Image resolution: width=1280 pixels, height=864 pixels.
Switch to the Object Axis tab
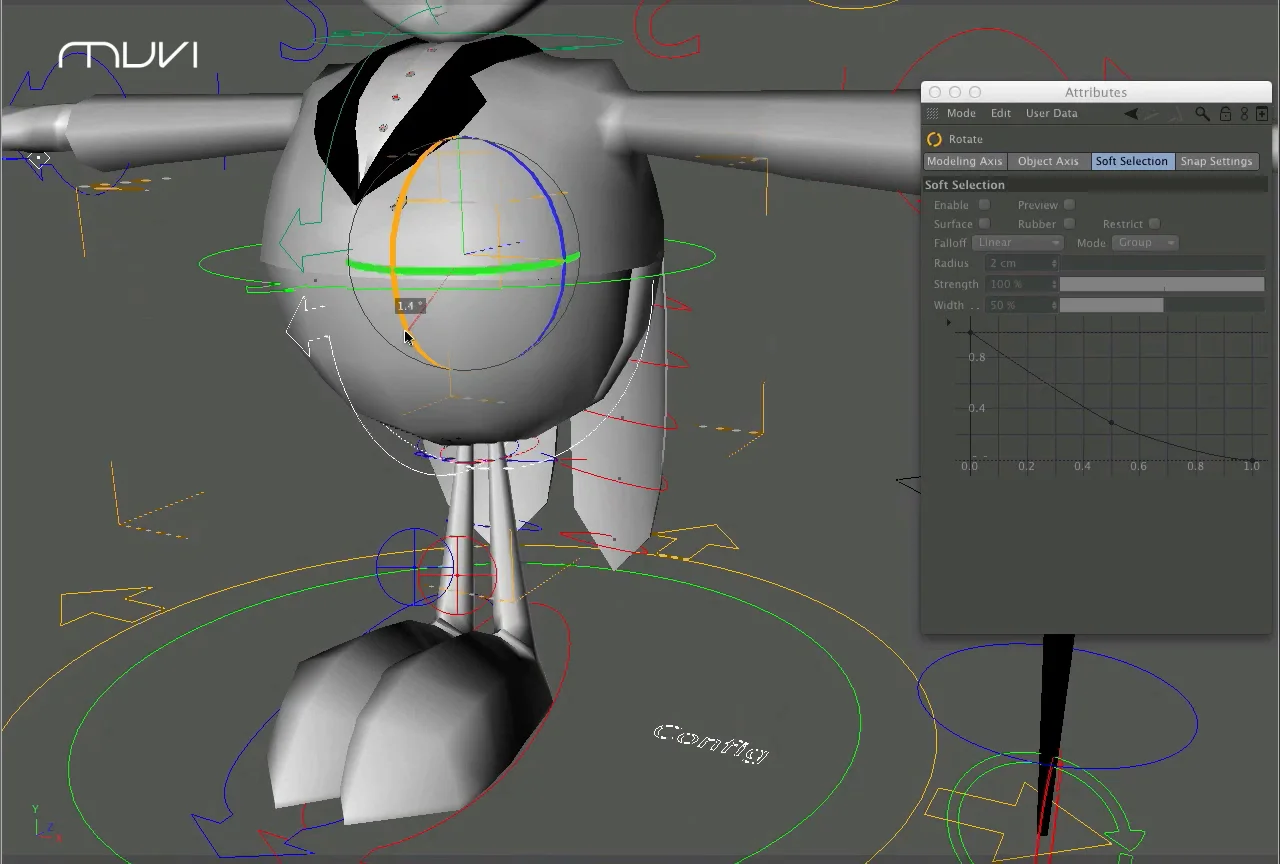click(x=1048, y=161)
